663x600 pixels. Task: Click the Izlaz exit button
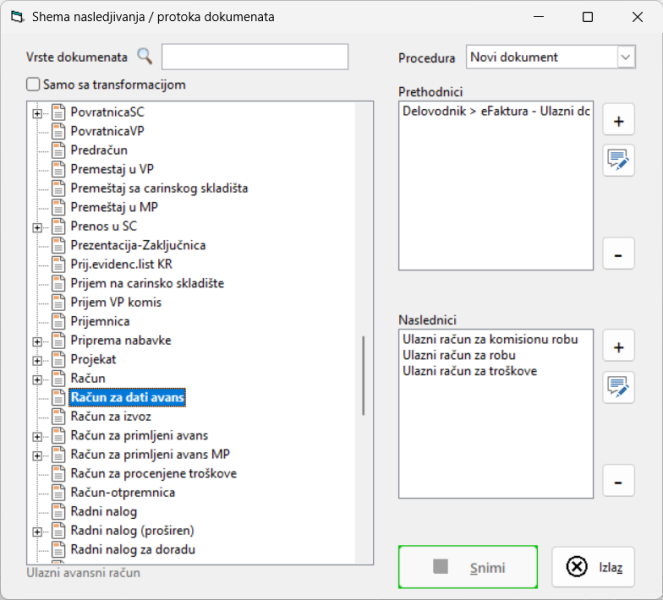[x=593, y=567]
